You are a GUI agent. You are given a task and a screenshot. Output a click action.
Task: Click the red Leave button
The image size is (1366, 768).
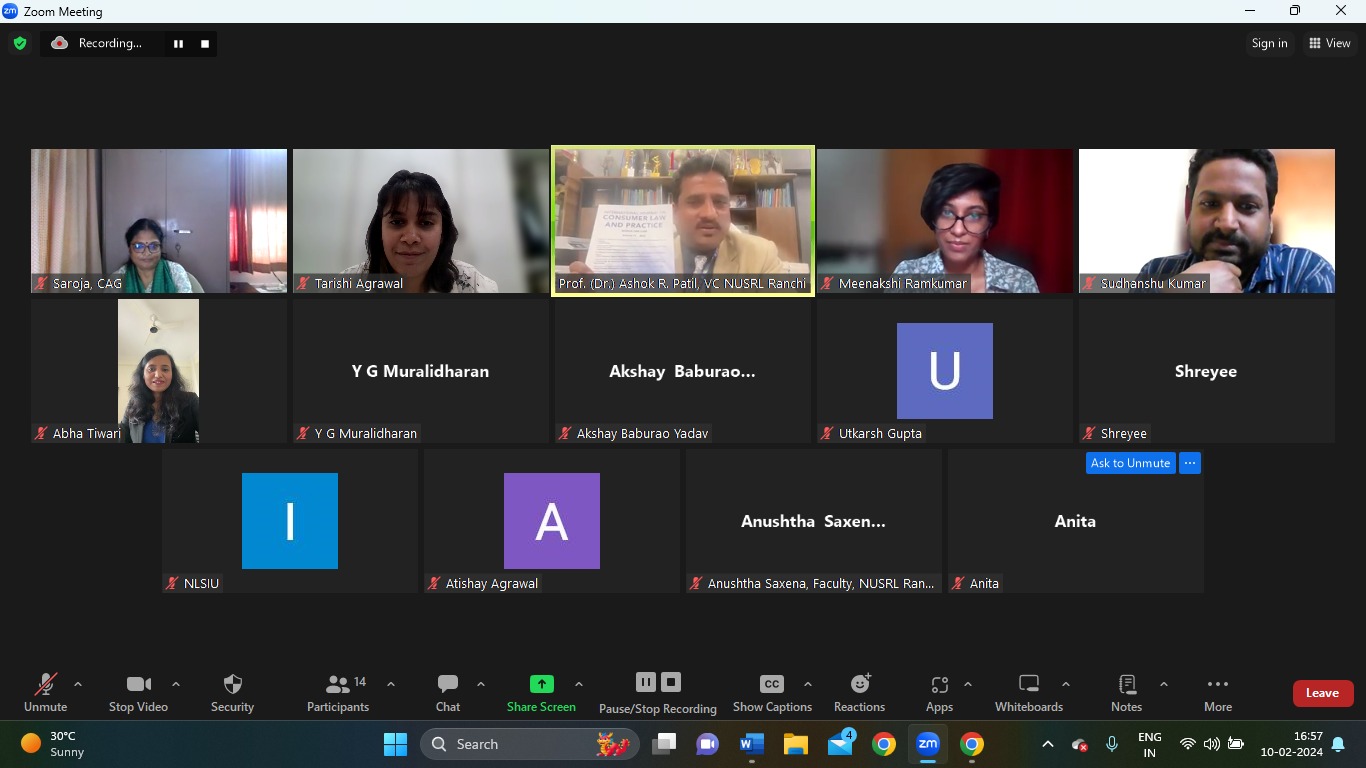click(x=1322, y=693)
